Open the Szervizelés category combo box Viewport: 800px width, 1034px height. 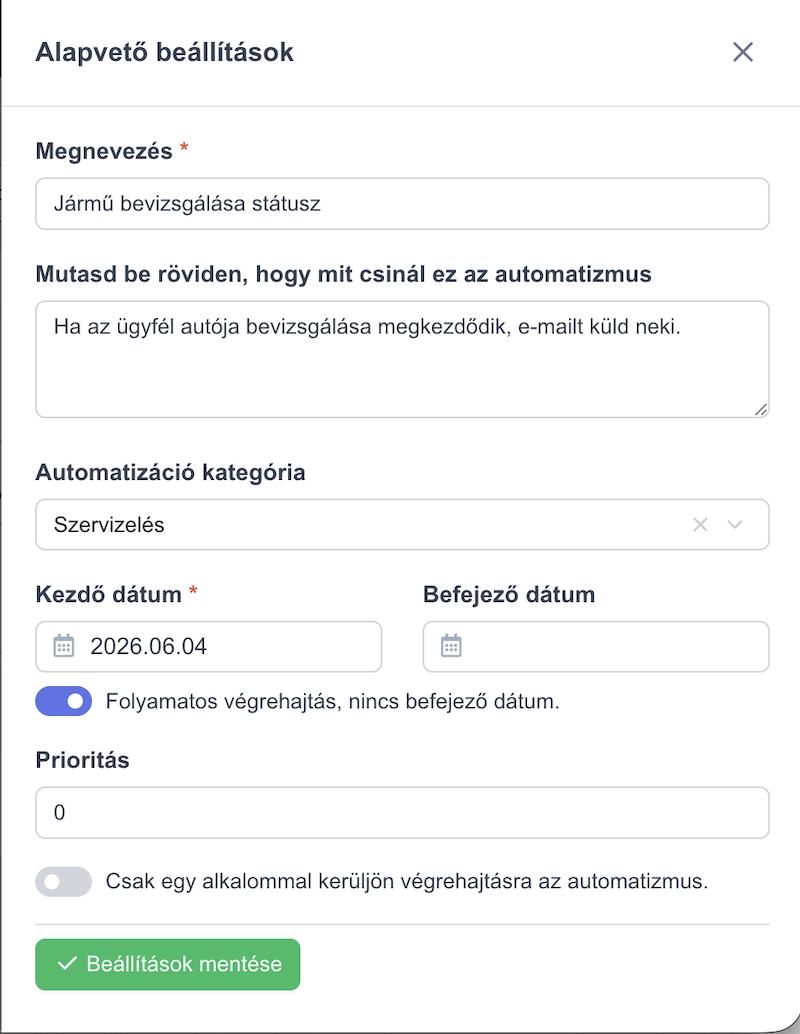402,524
